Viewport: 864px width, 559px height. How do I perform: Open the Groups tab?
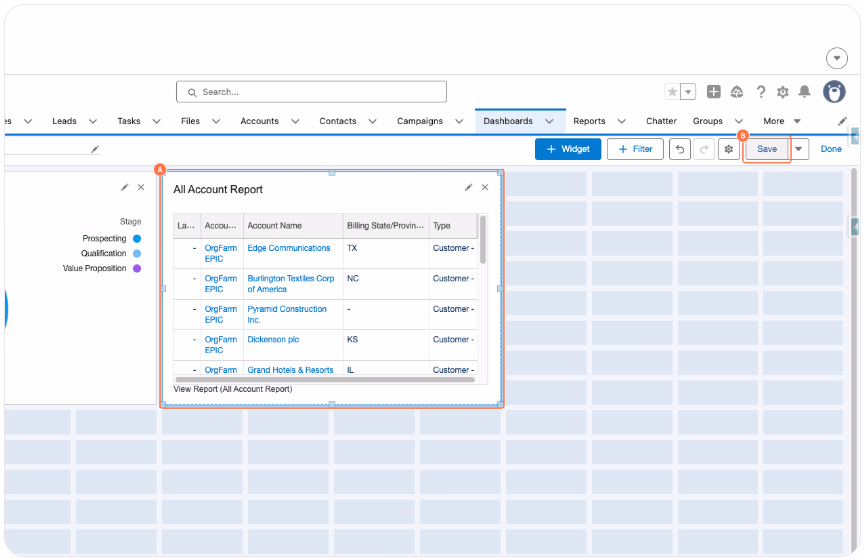pos(708,121)
